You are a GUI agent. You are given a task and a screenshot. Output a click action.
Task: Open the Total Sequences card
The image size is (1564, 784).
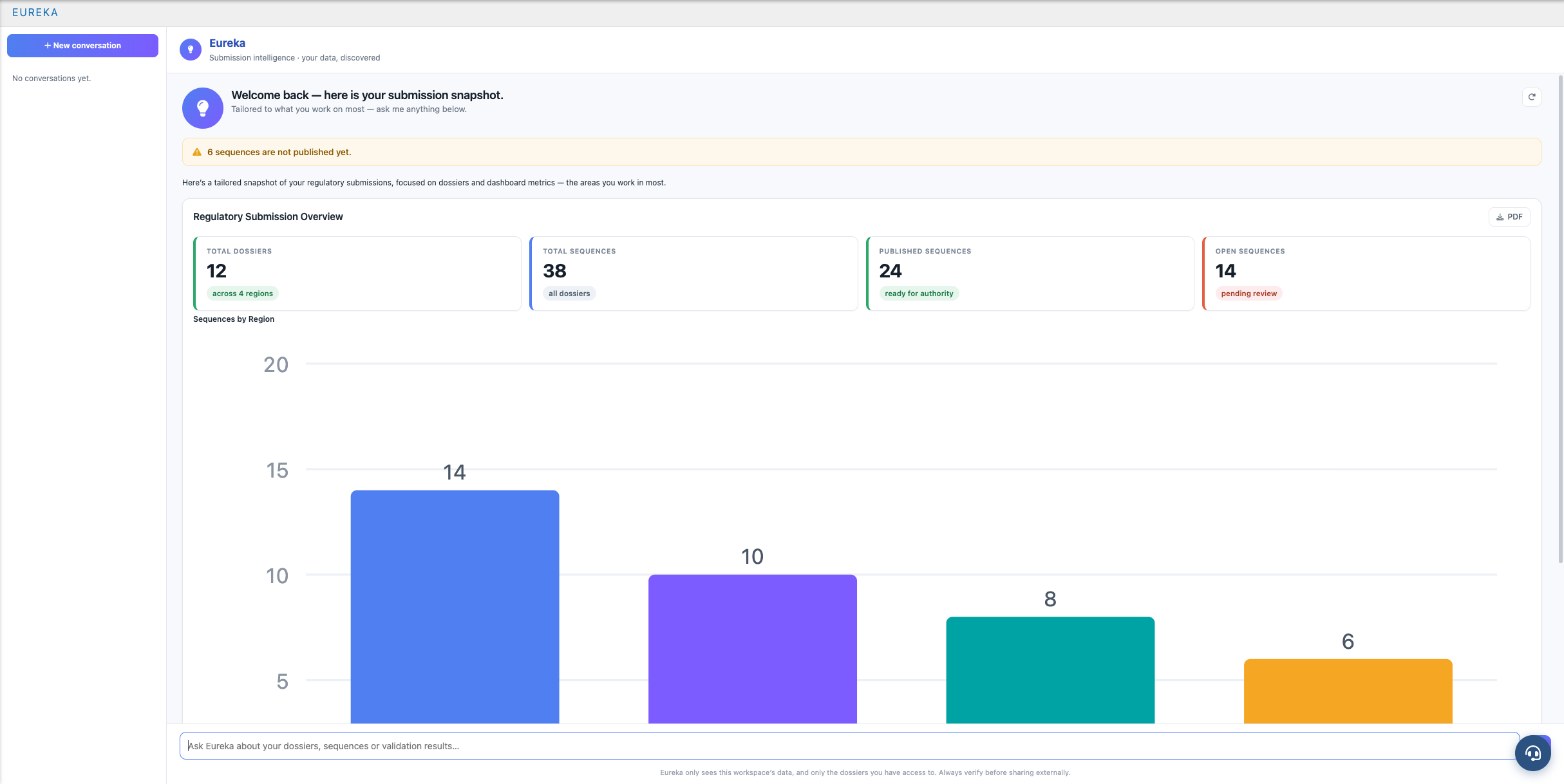694,273
